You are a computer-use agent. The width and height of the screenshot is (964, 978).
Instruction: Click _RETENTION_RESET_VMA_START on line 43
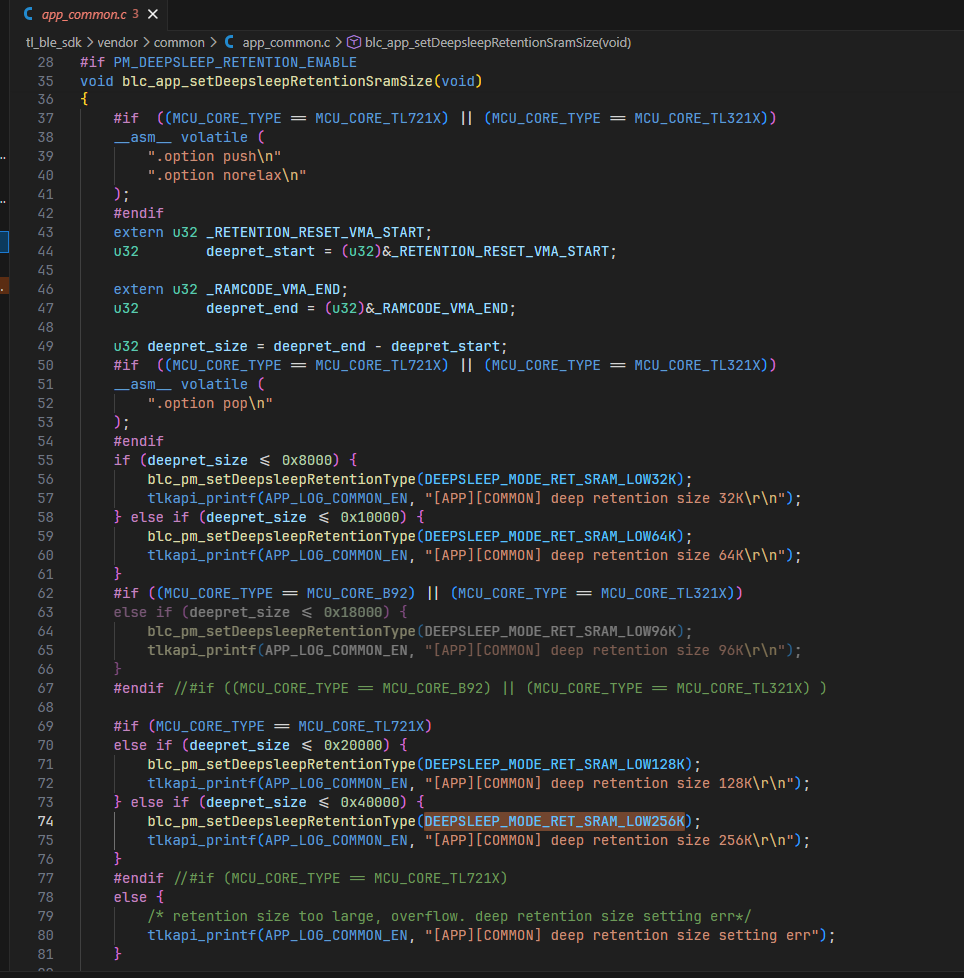click(315, 233)
